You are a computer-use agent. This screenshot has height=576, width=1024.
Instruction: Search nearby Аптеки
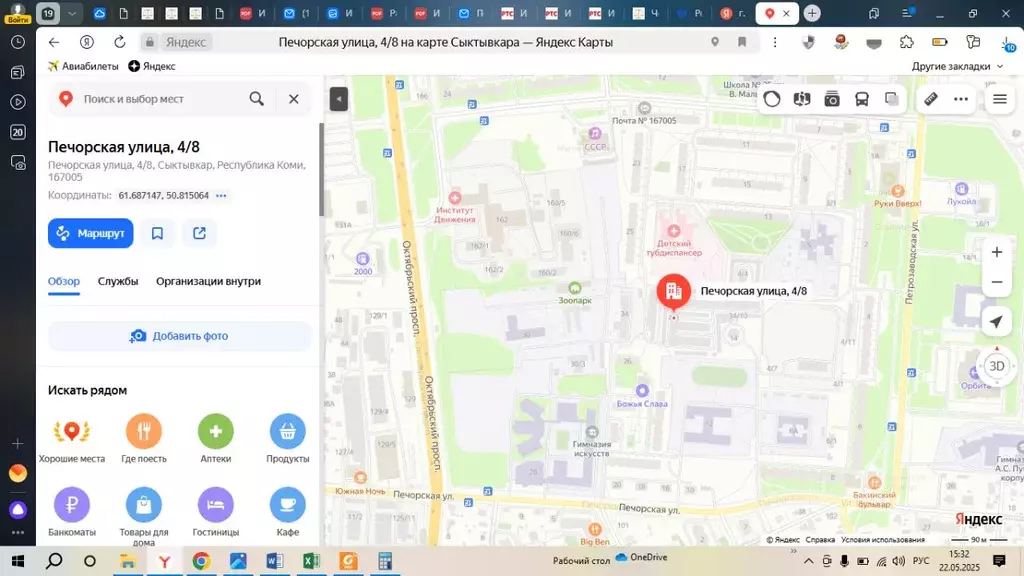[x=216, y=439]
